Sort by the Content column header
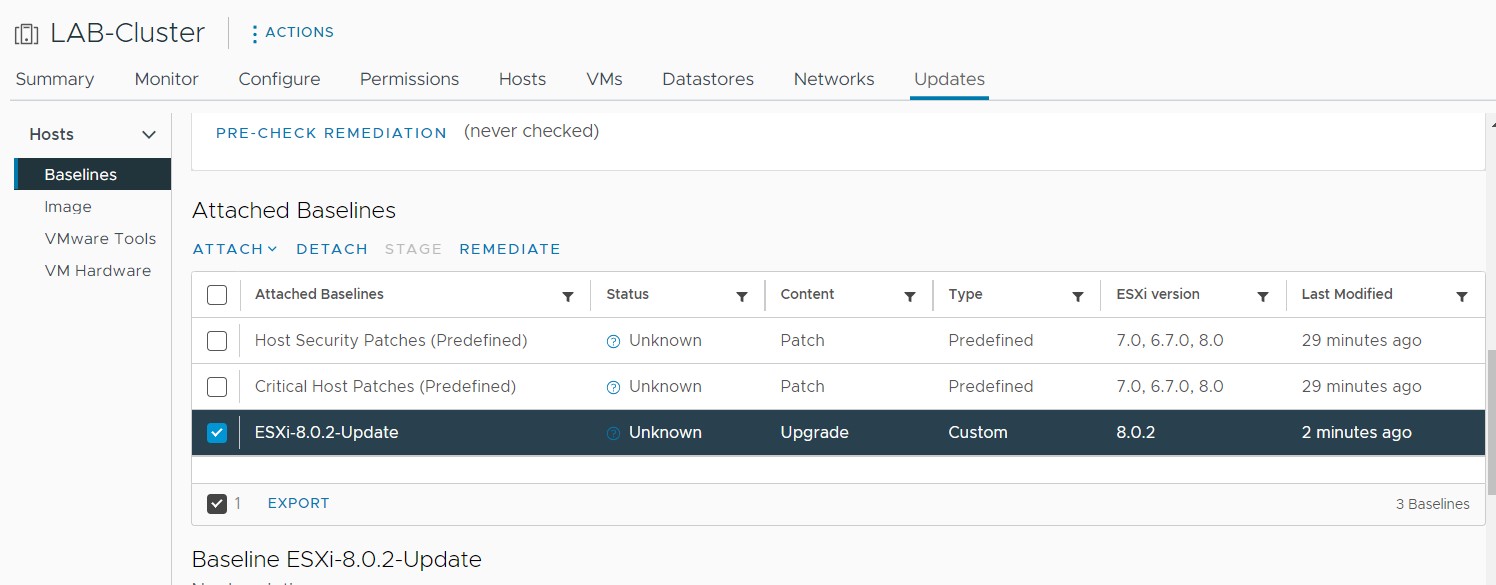Viewport: 1496px width, 585px height. [x=807, y=294]
